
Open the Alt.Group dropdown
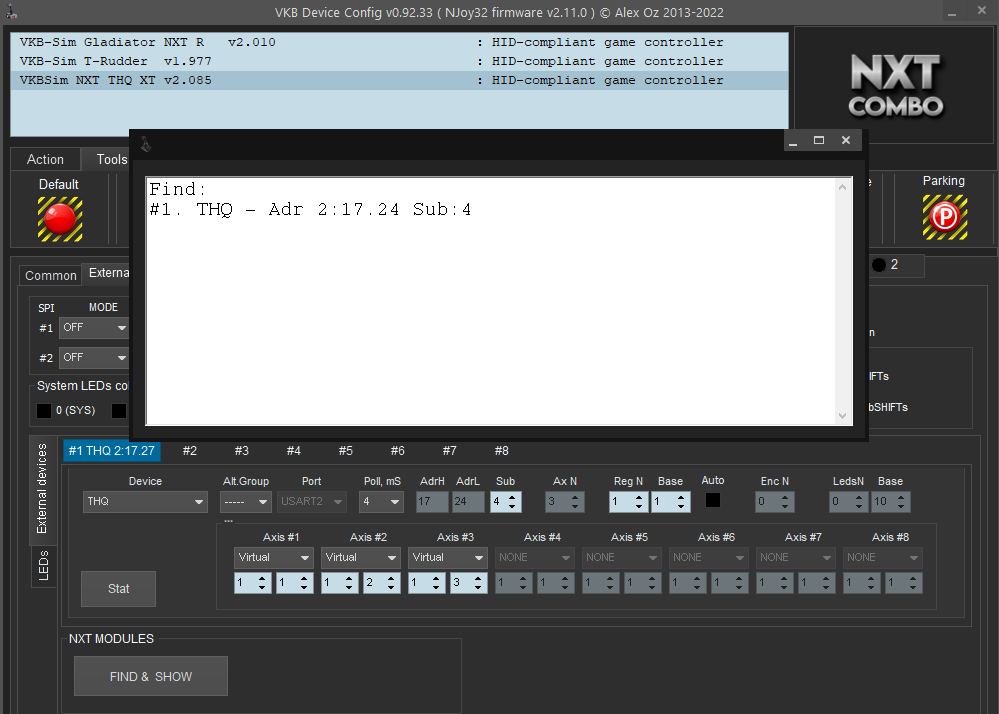(246, 502)
